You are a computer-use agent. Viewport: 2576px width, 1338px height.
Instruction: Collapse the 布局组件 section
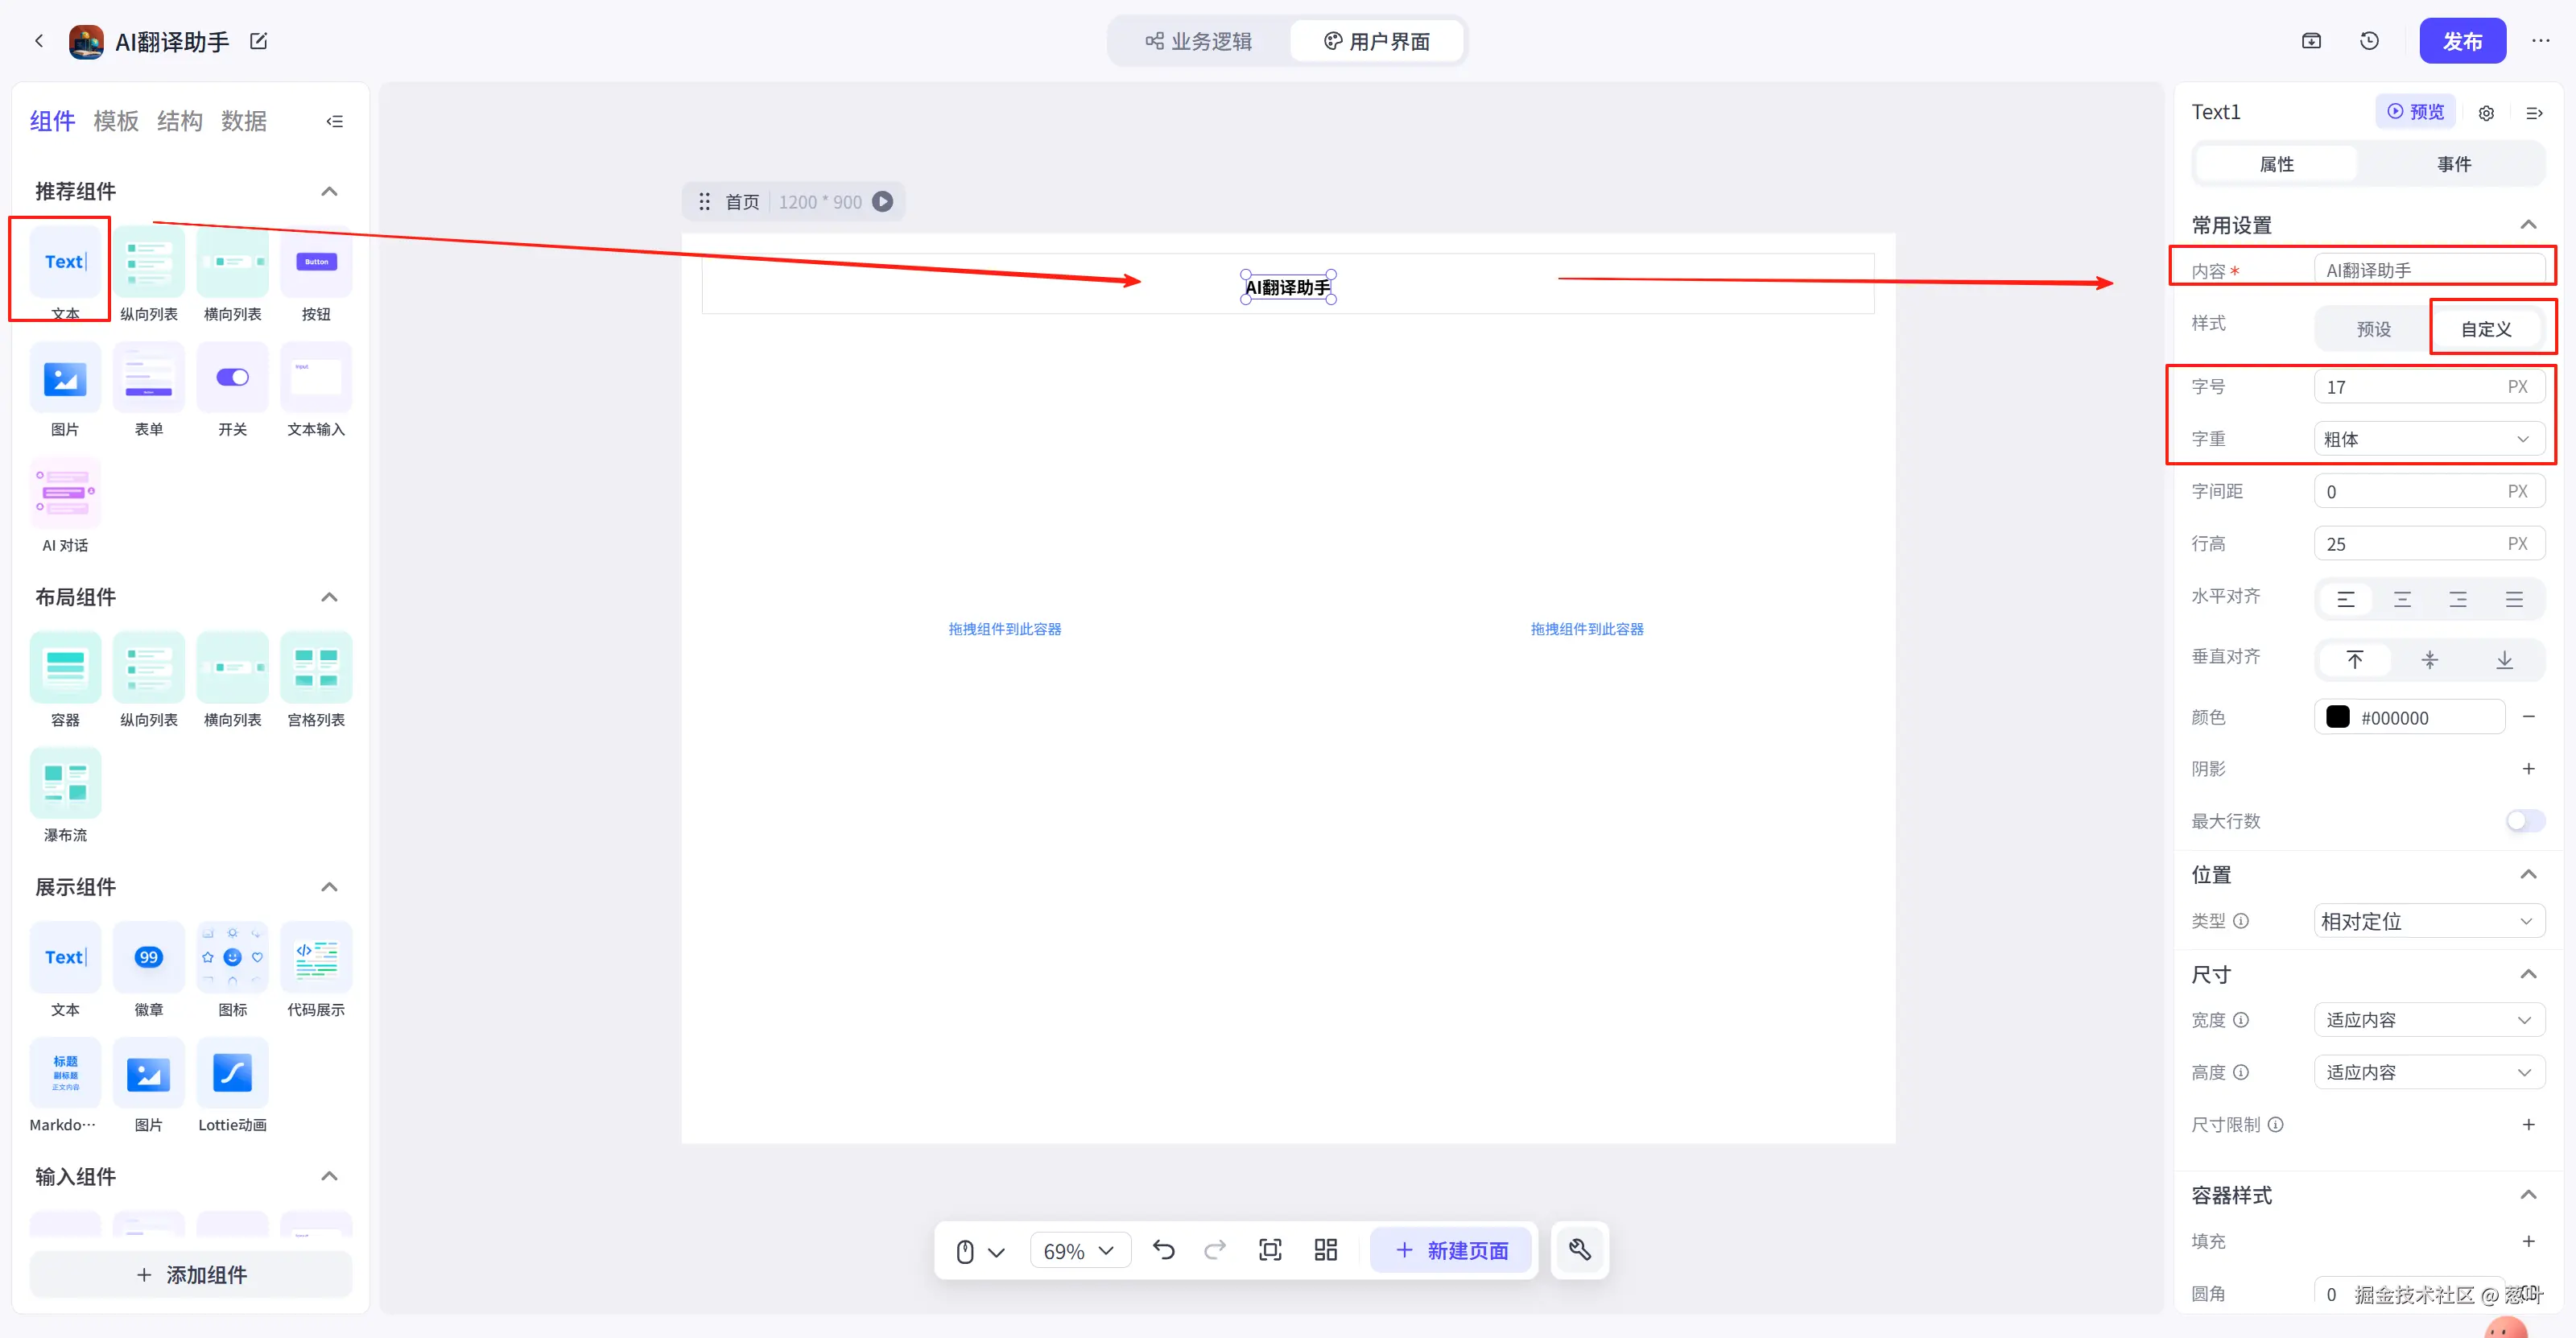coord(329,597)
